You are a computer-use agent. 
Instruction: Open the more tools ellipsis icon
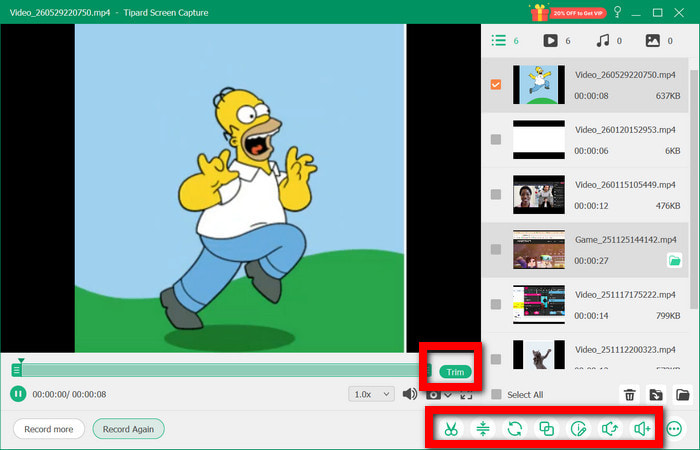pyautogui.click(x=674, y=429)
